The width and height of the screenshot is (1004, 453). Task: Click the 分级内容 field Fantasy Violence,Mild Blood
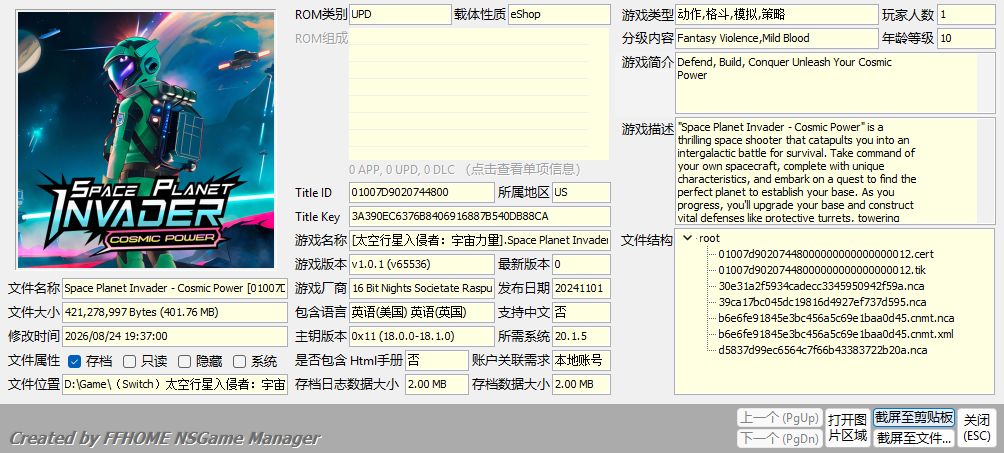click(x=777, y=38)
